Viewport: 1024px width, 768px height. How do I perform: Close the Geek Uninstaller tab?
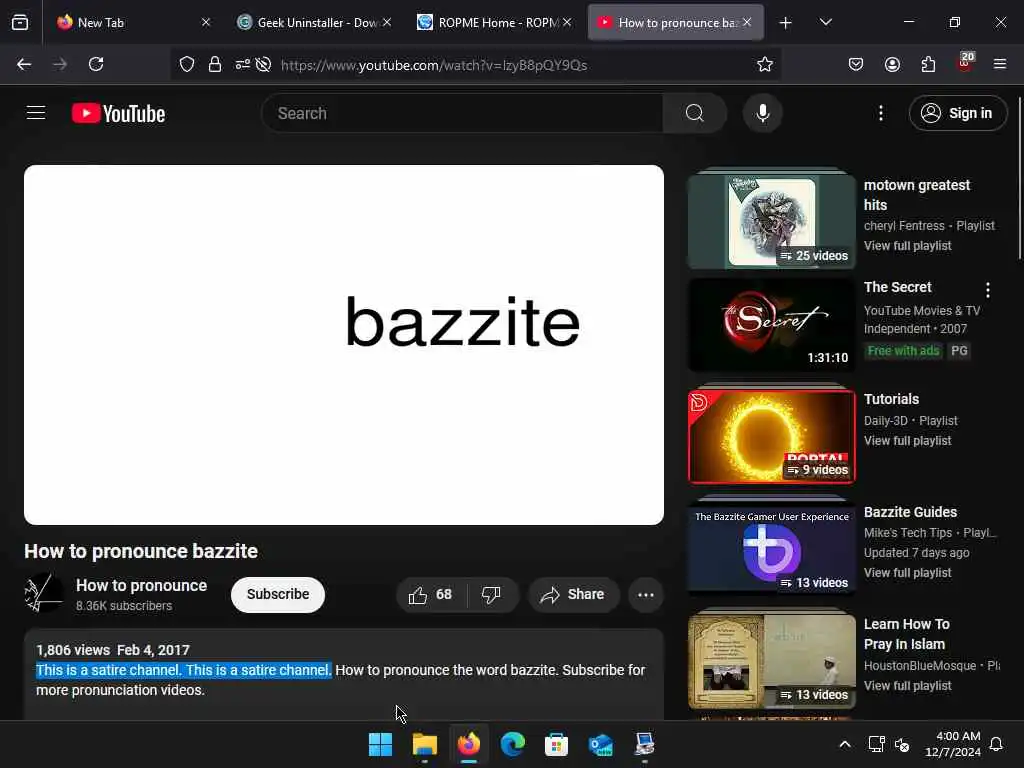(x=387, y=22)
